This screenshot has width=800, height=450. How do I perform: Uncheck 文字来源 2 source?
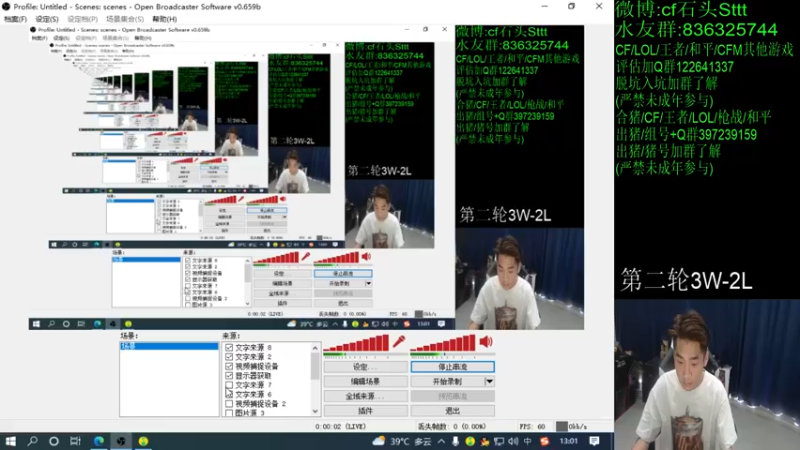tap(229, 357)
